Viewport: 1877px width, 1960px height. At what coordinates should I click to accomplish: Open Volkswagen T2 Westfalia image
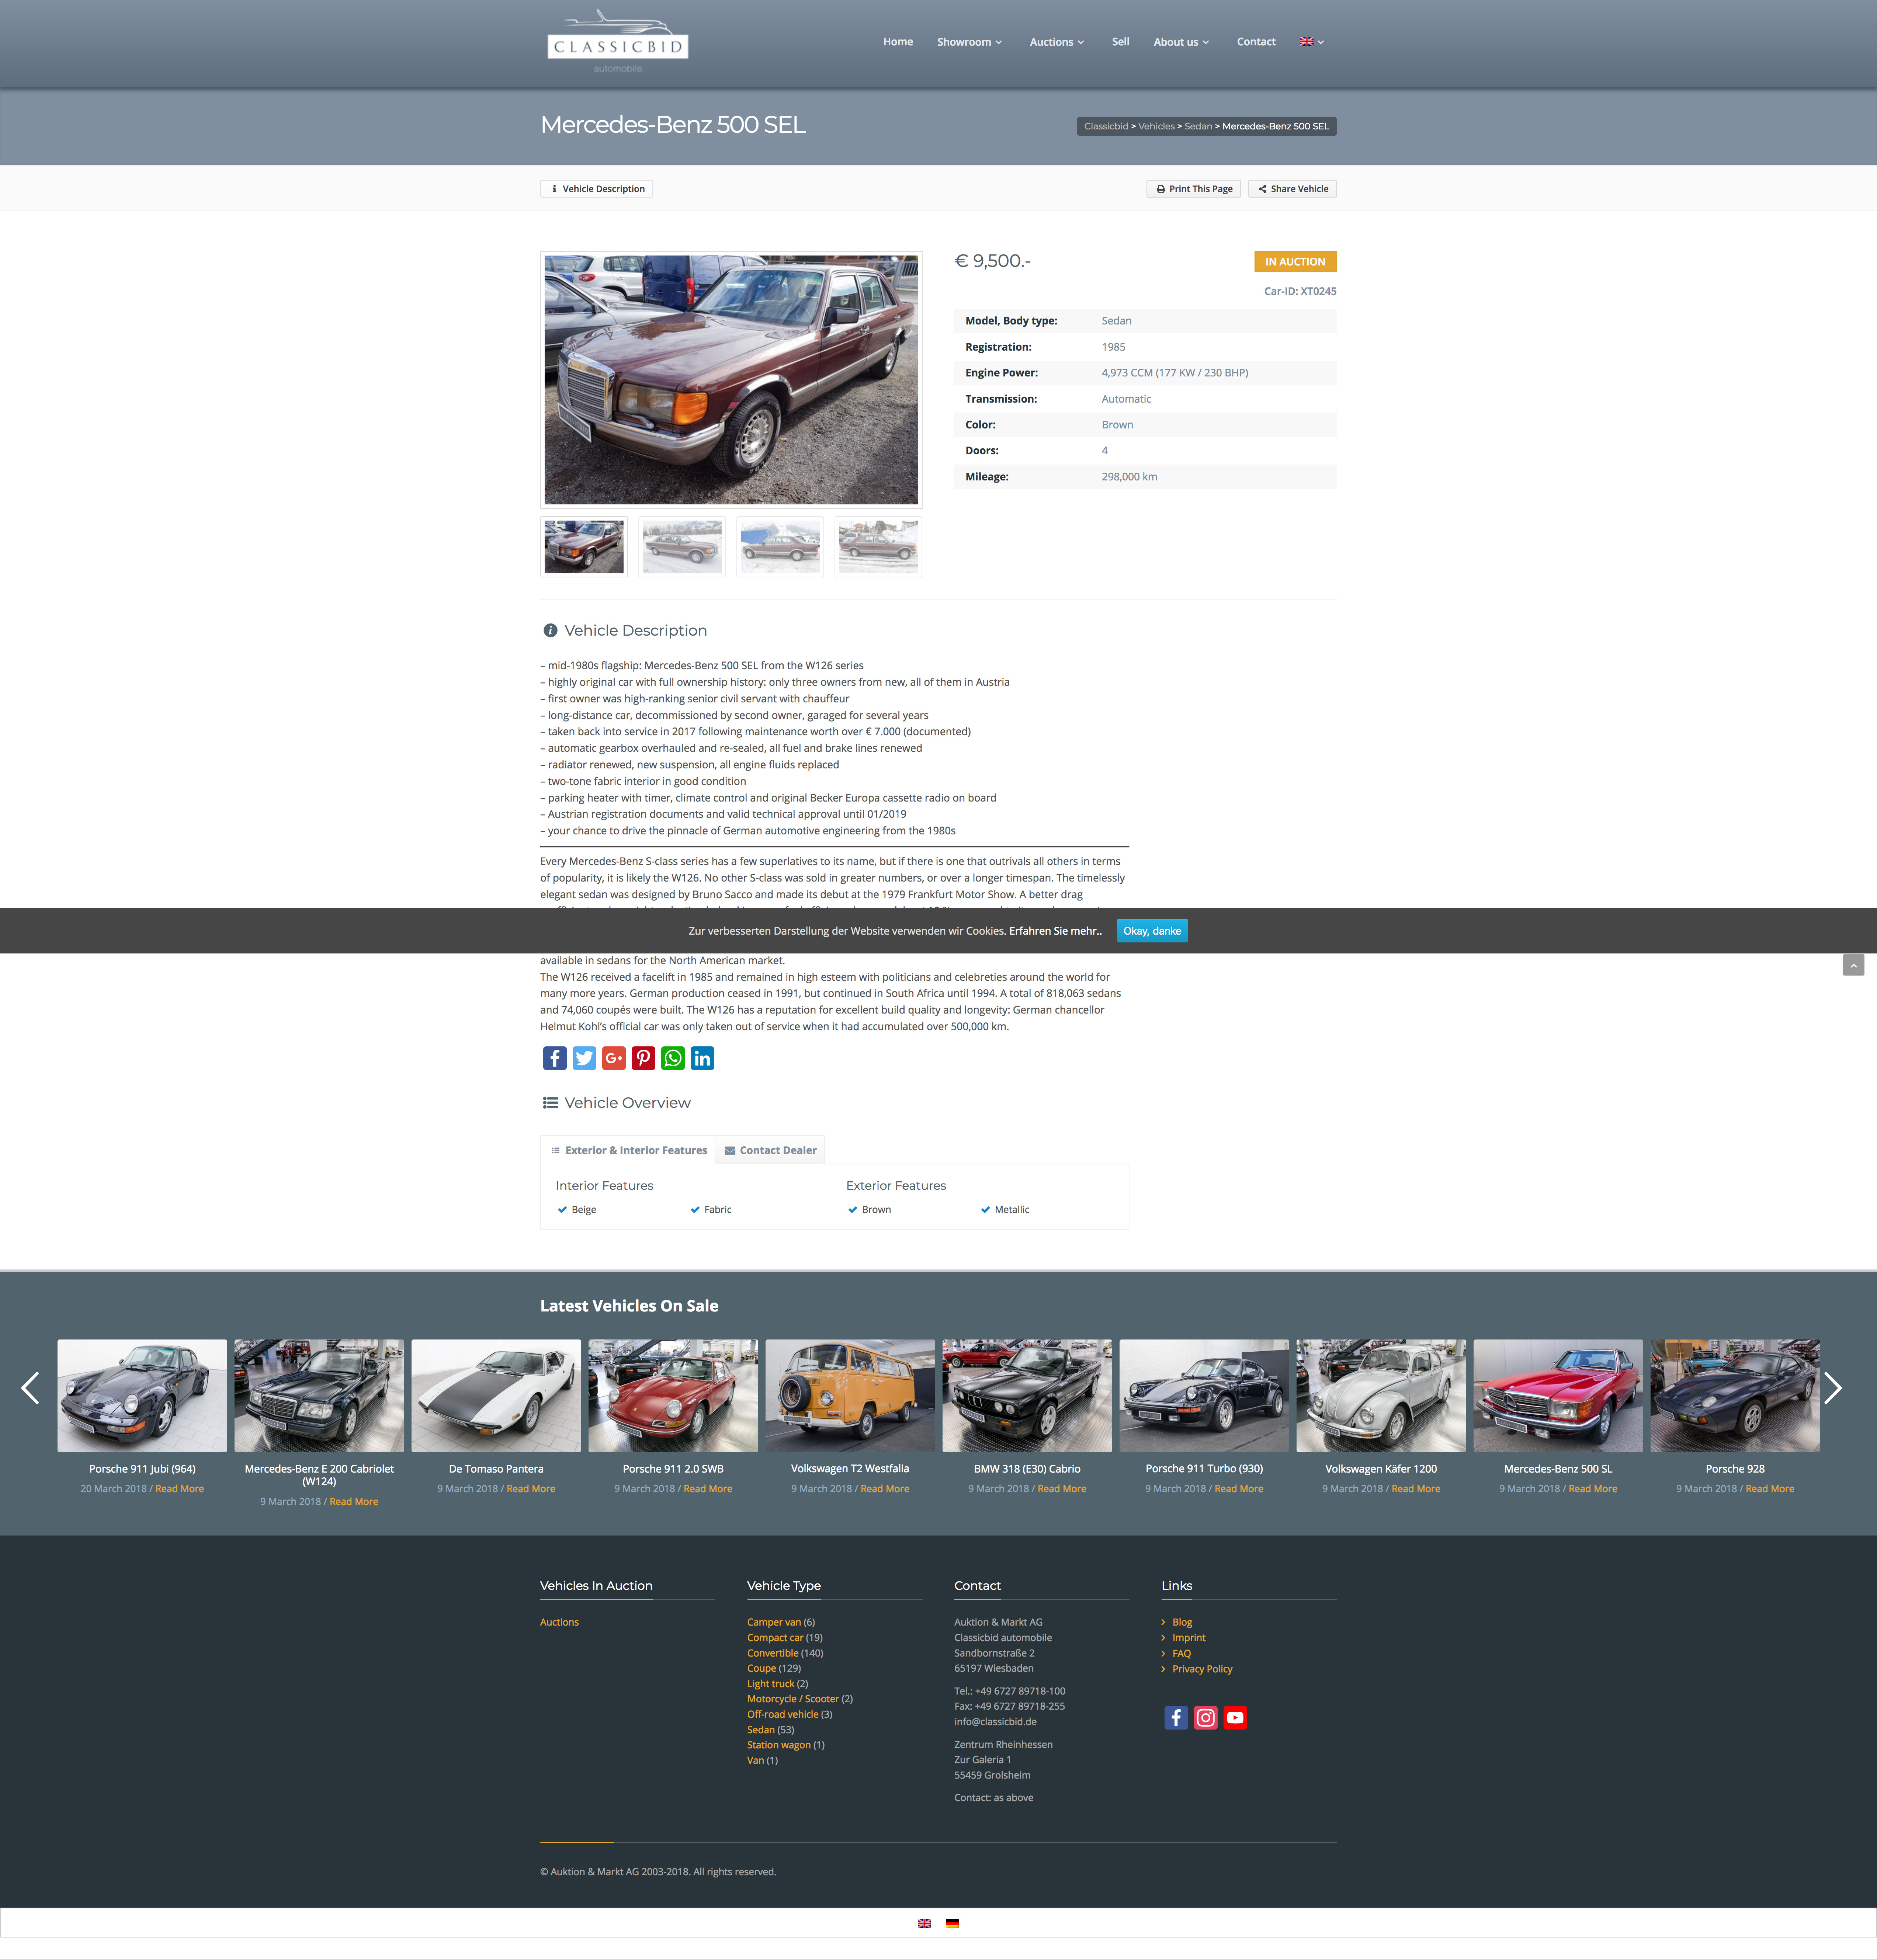tap(850, 1396)
